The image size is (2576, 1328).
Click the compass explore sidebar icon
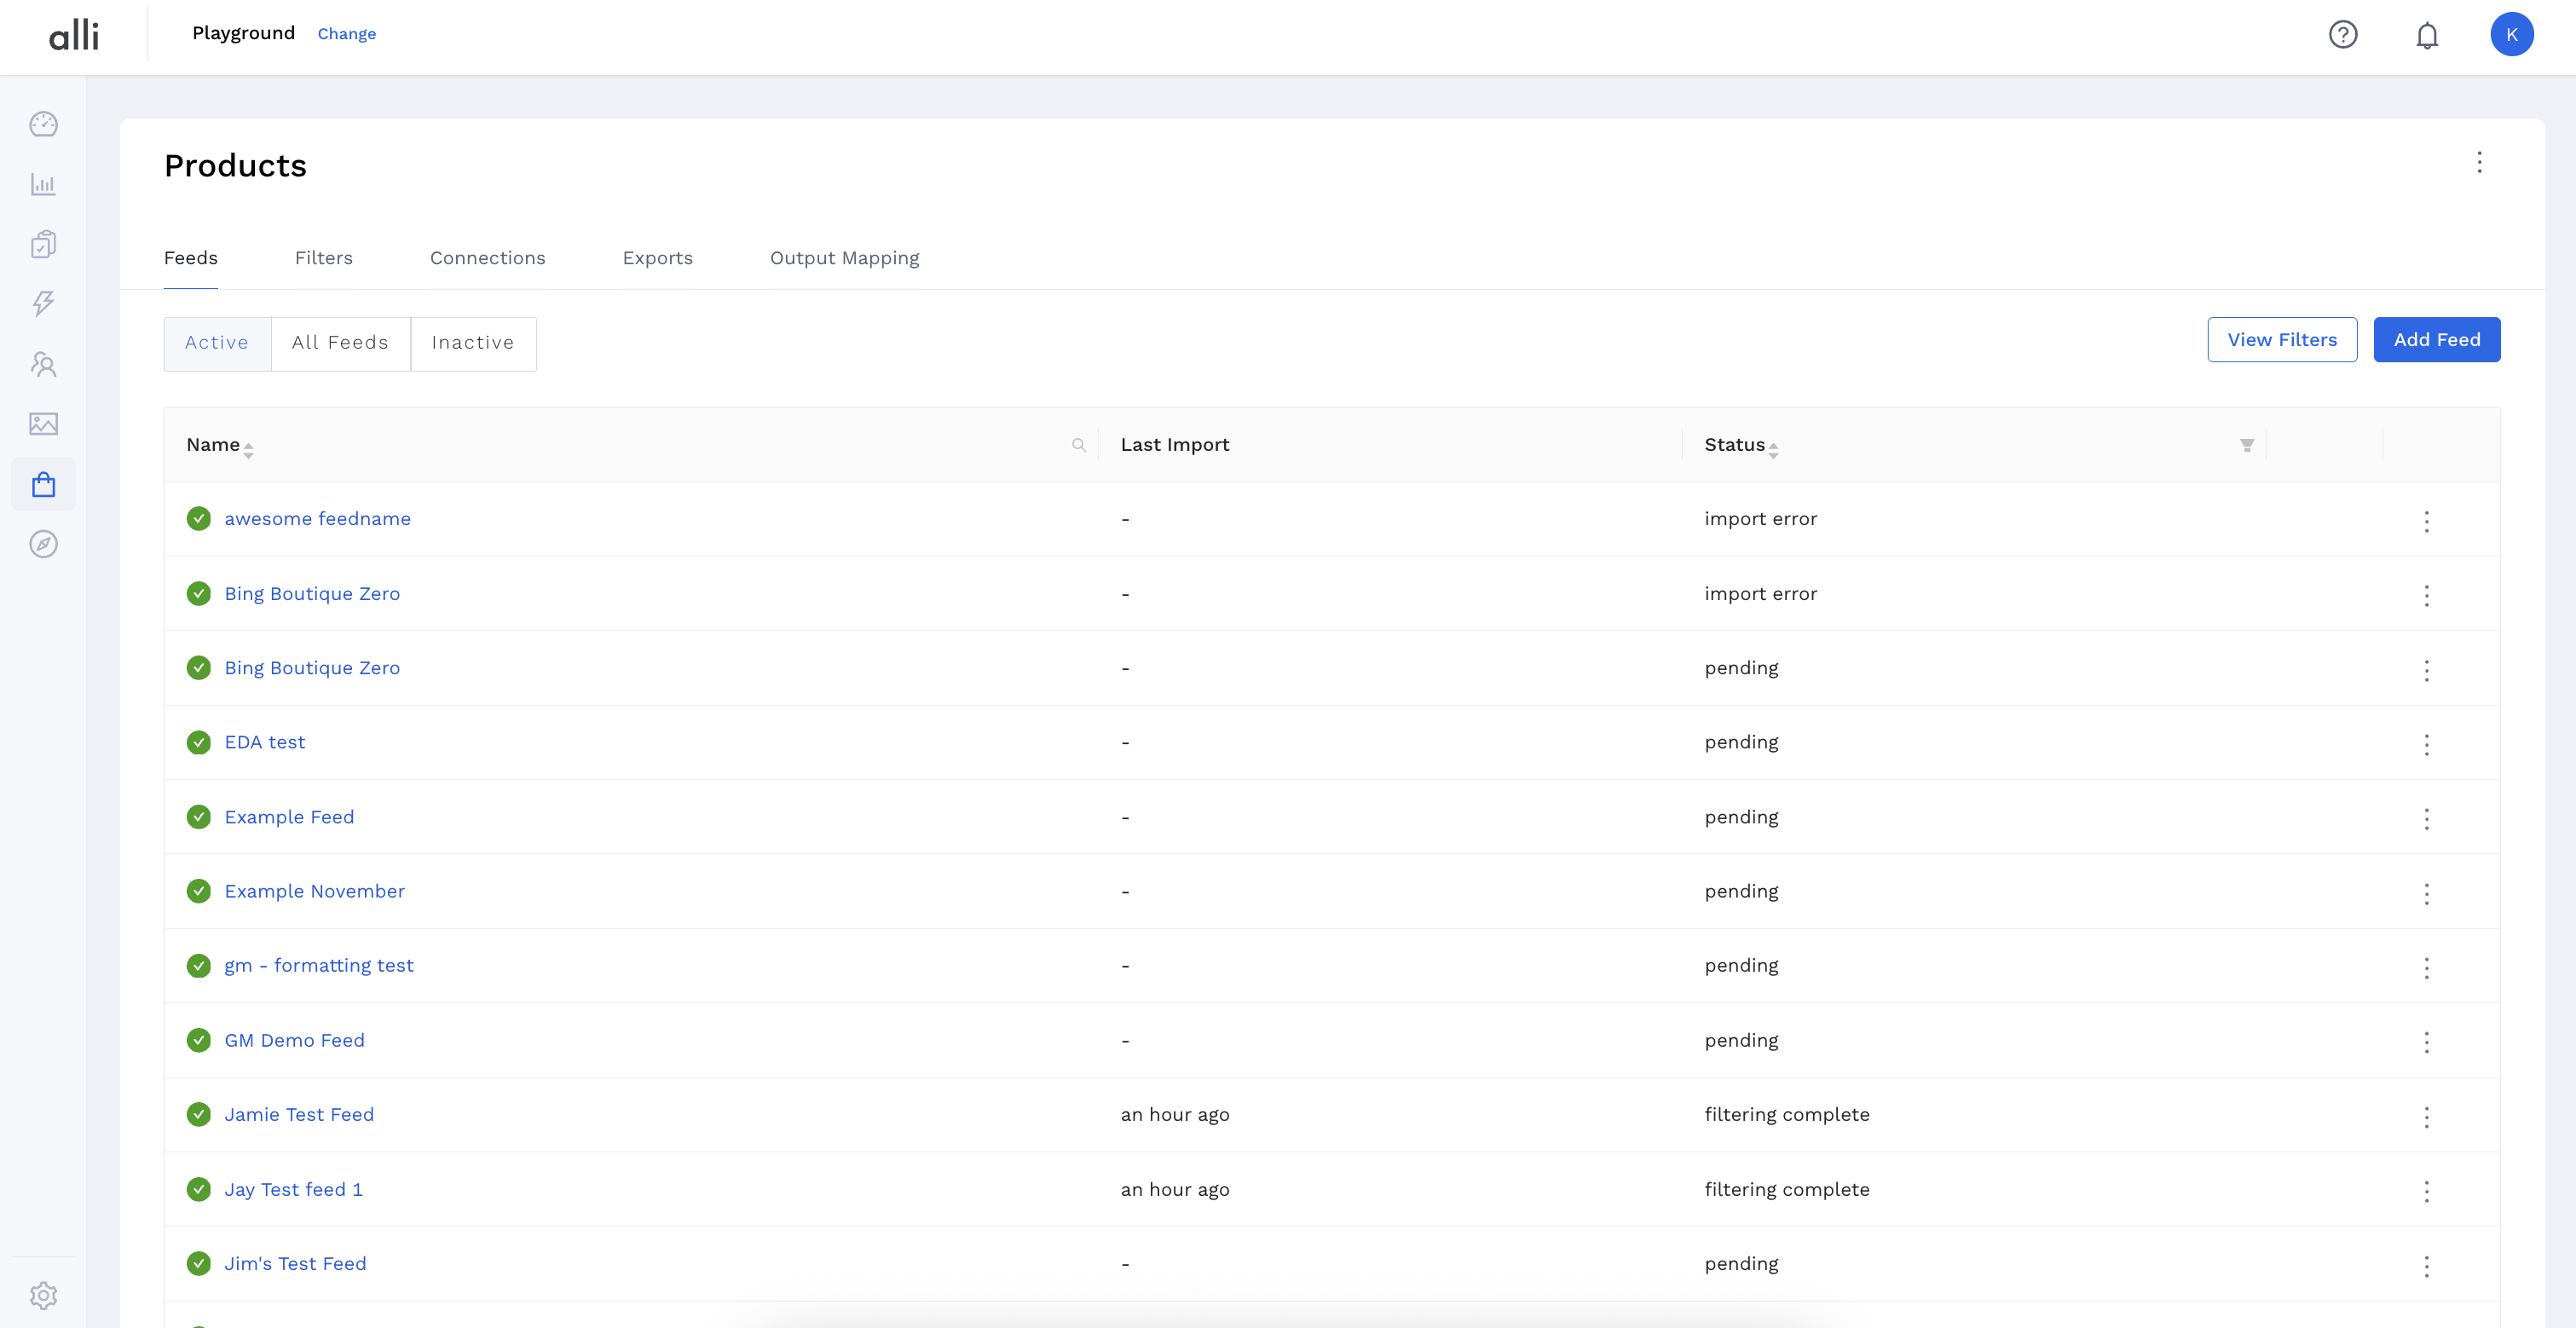43,544
